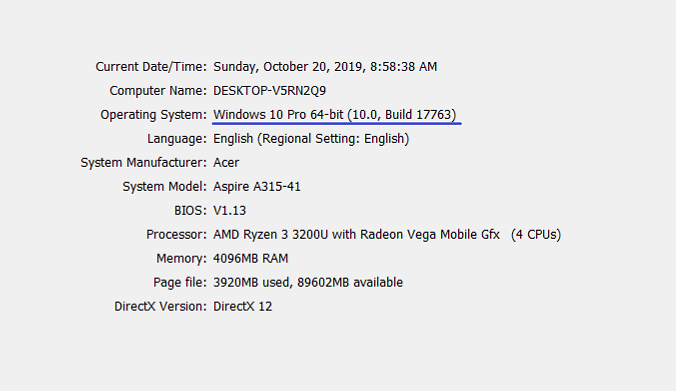Click the Processor label
Screen dimensions: 676x391
[176, 235]
